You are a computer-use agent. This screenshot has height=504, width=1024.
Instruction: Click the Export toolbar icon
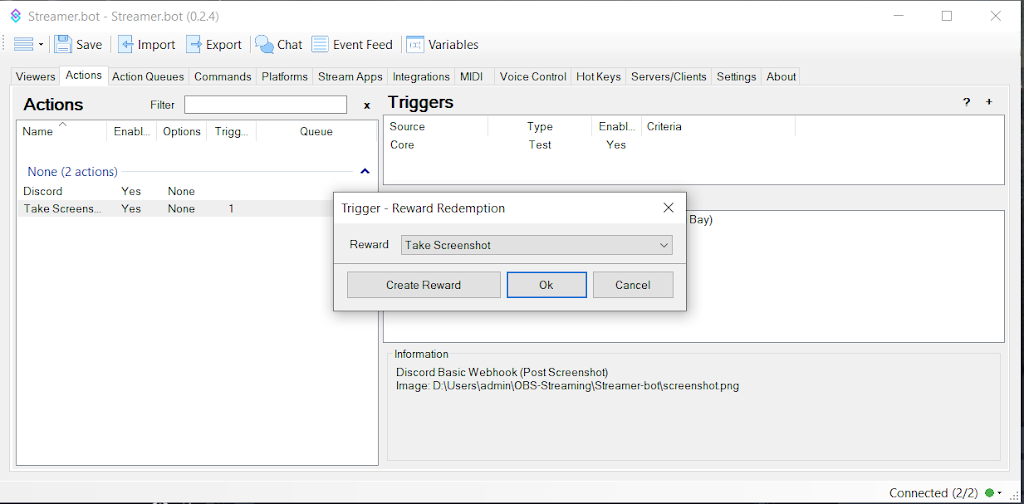pos(195,44)
